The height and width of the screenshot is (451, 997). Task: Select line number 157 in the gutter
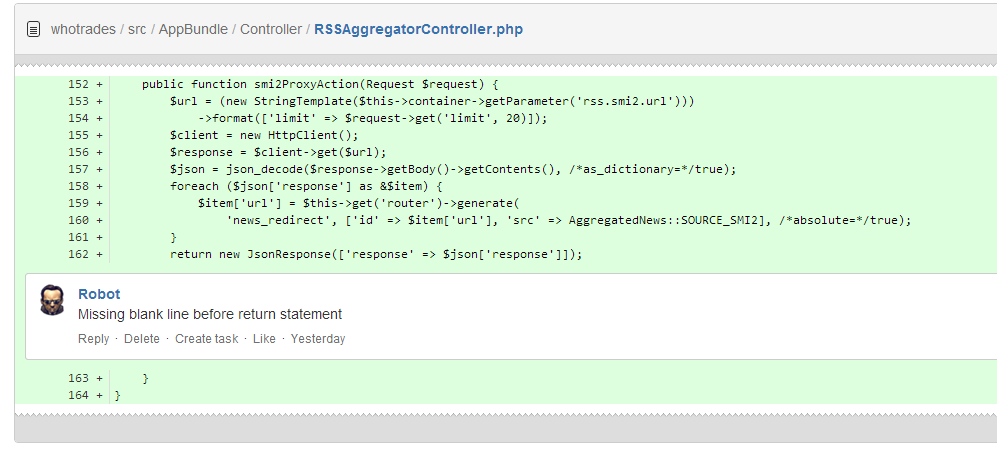78,169
